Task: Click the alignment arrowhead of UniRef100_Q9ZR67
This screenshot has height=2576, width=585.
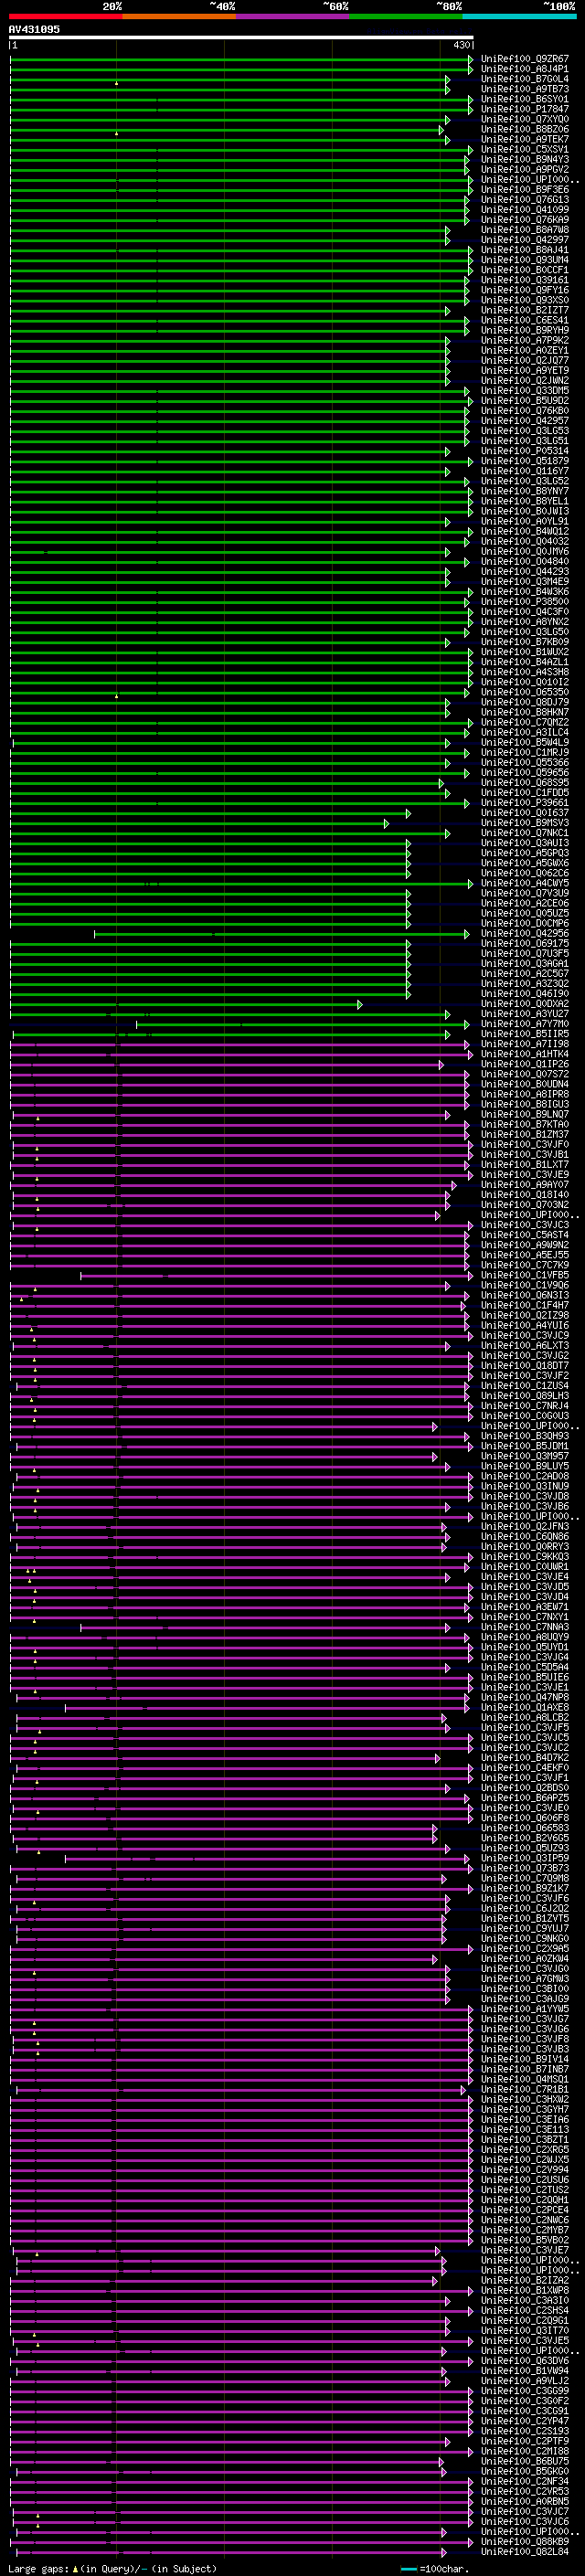Action: point(470,59)
